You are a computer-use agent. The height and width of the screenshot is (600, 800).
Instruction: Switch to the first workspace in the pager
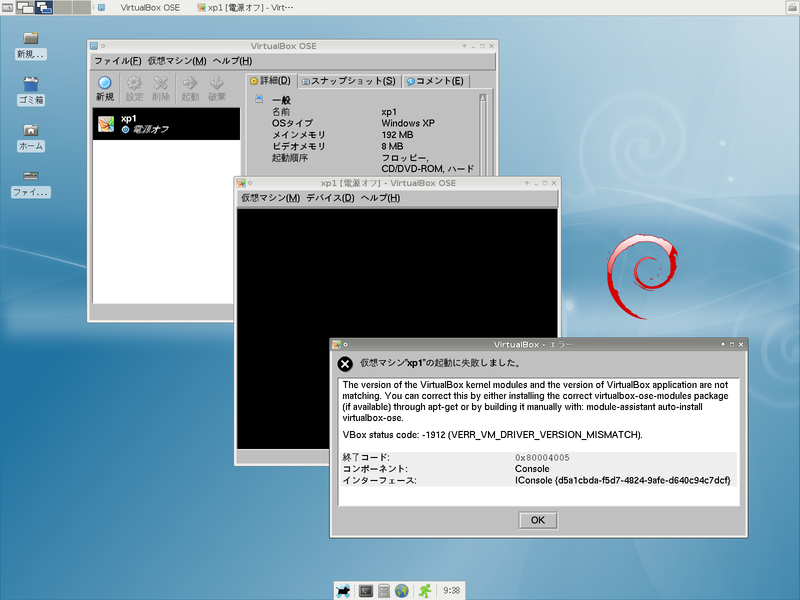(26, 7)
